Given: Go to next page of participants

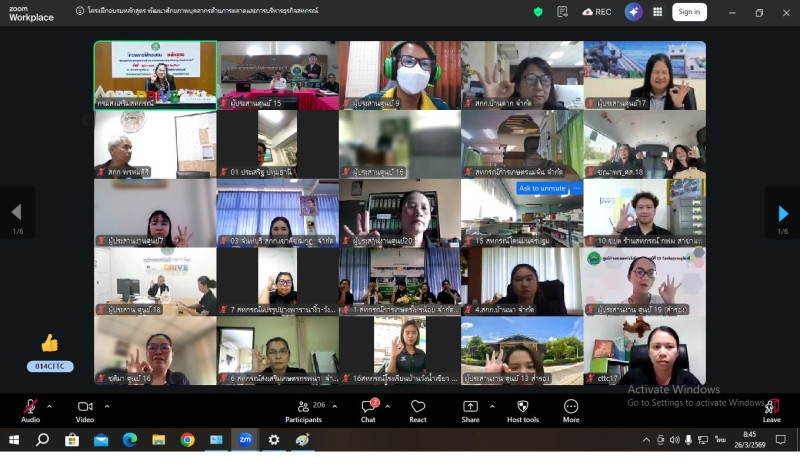Looking at the screenshot, I should coord(783,212).
